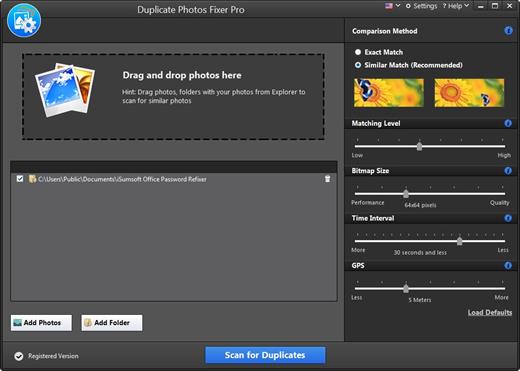Click the Time Interval slider handle
The height and width of the screenshot is (371, 520).
pyautogui.click(x=460, y=241)
